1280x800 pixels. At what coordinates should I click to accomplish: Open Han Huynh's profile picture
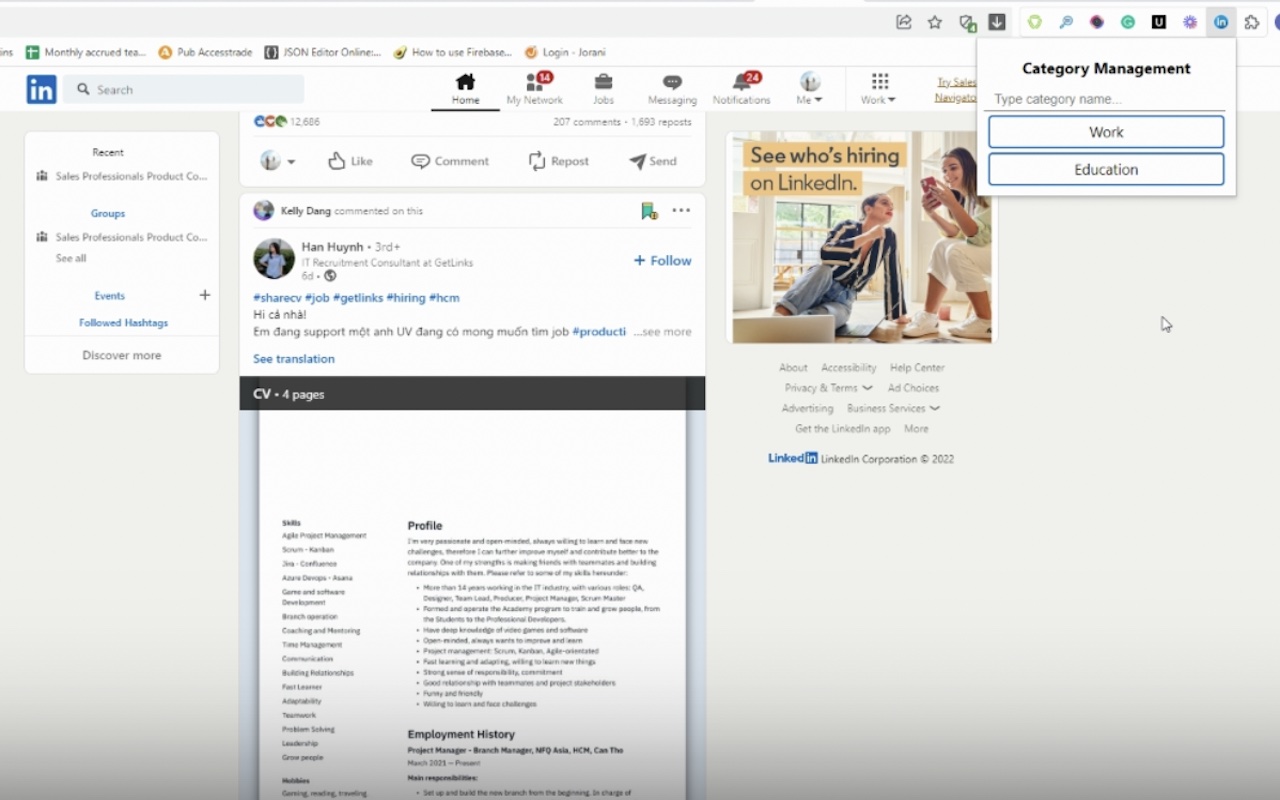pyautogui.click(x=273, y=259)
